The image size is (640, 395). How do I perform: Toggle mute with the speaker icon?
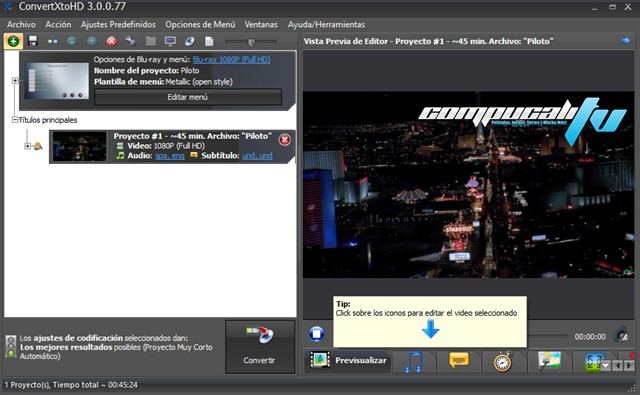pyautogui.click(x=622, y=335)
